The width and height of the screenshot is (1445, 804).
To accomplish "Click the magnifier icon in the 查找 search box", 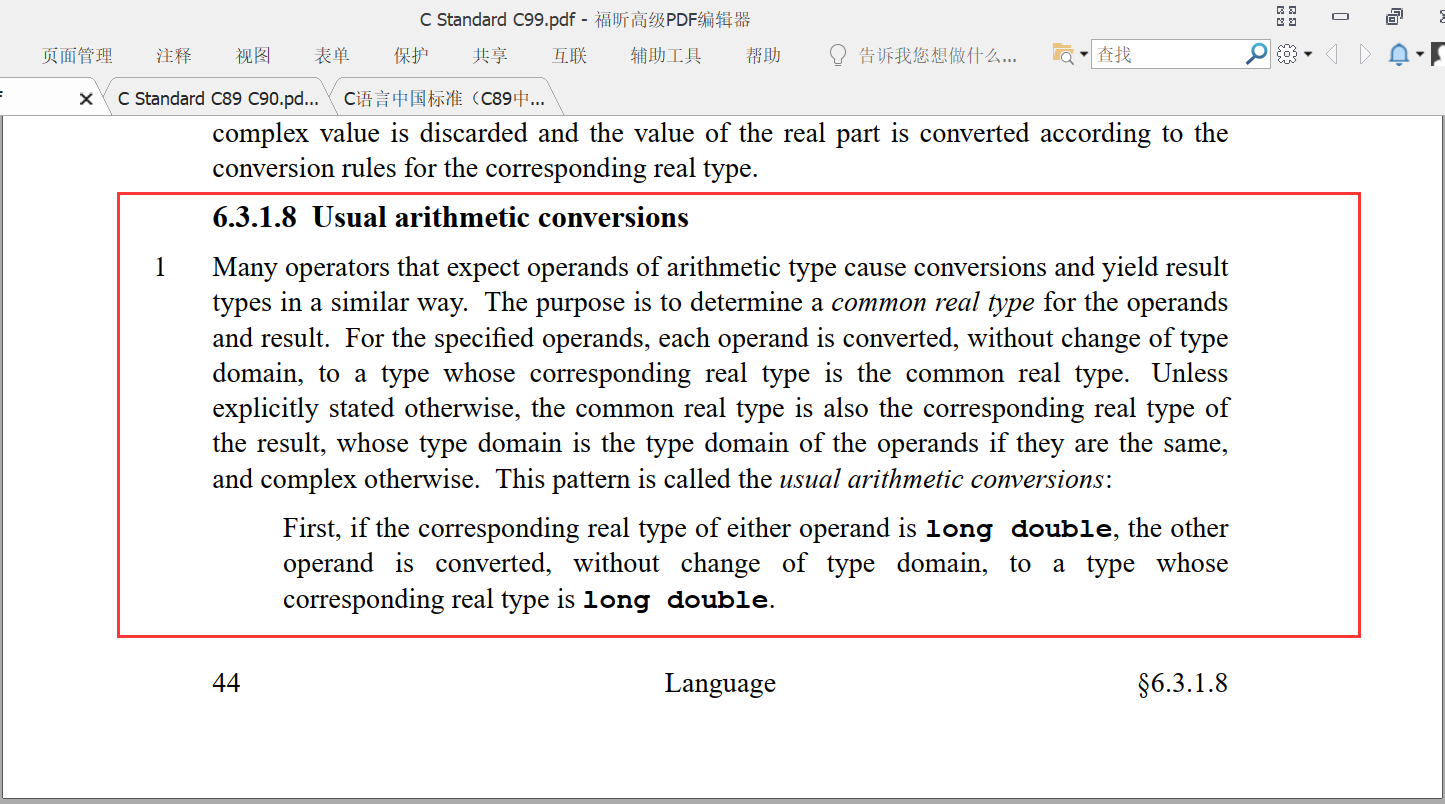I will pyautogui.click(x=1255, y=54).
